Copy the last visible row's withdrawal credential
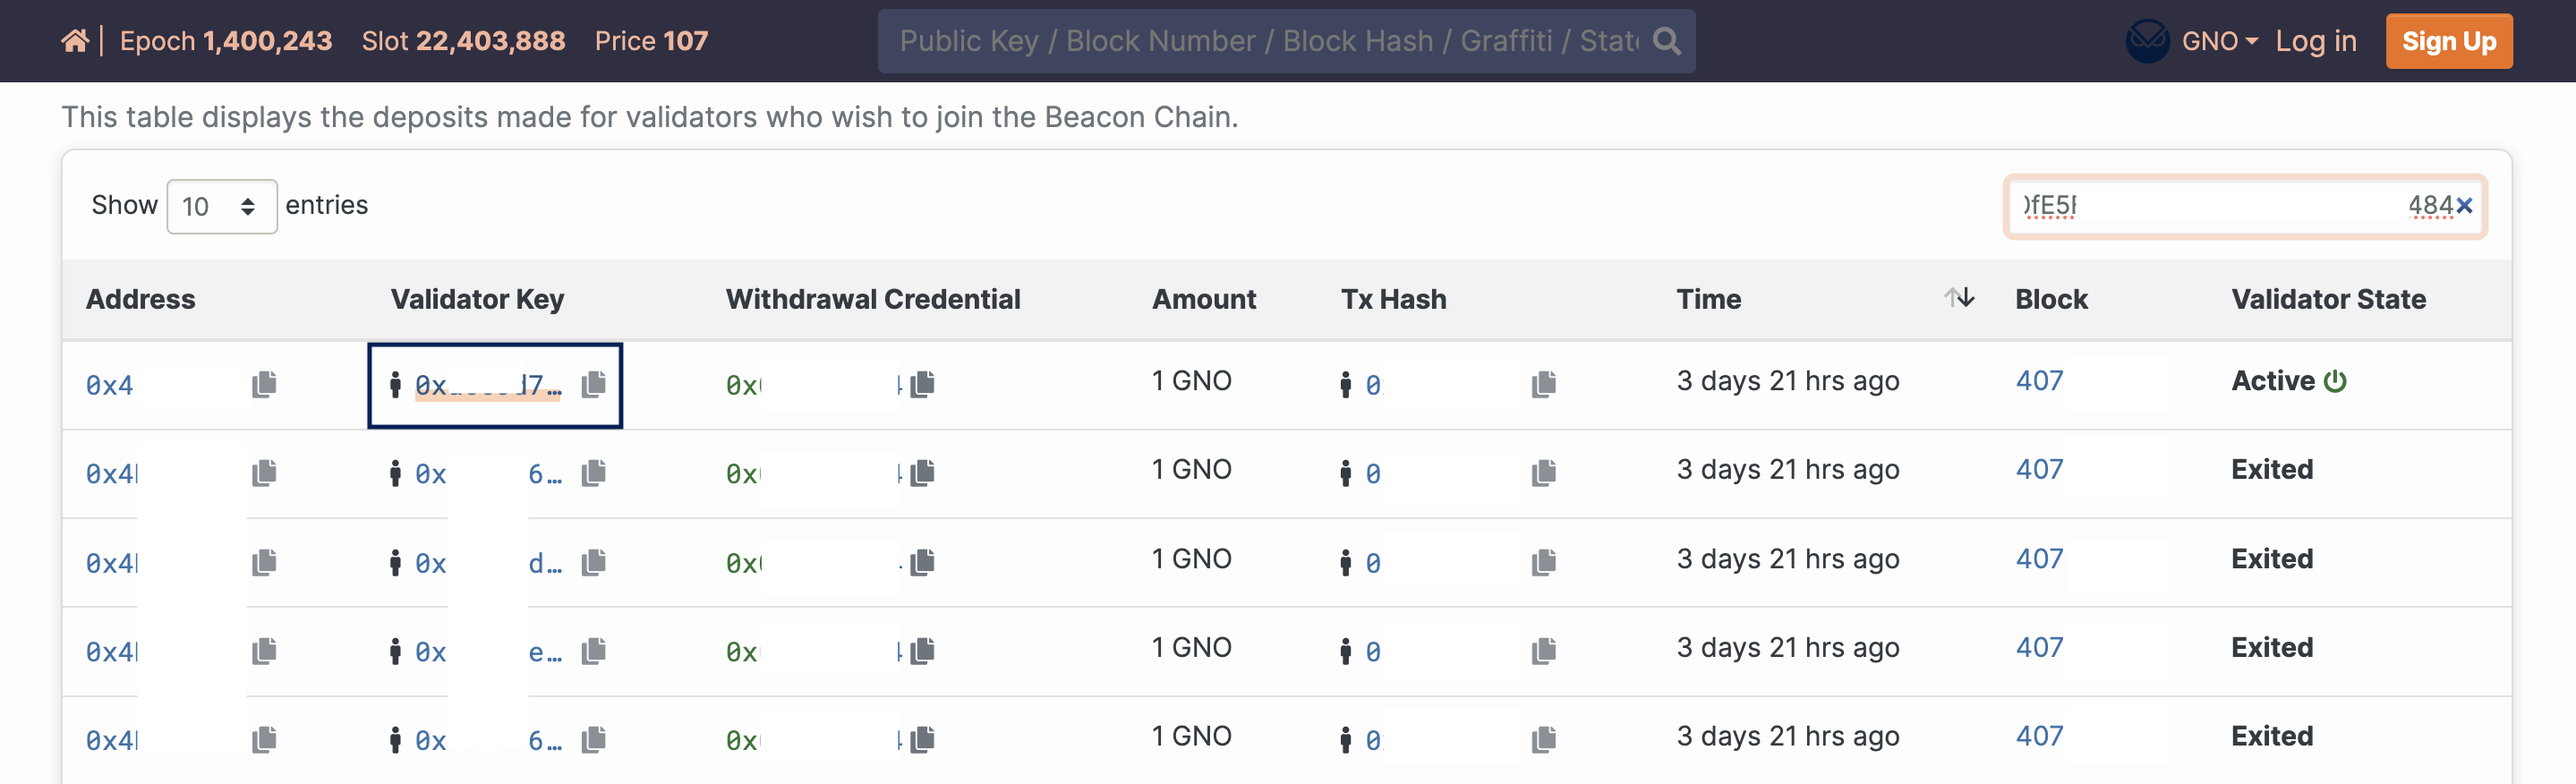The image size is (2576, 784). tap(923, 740)
